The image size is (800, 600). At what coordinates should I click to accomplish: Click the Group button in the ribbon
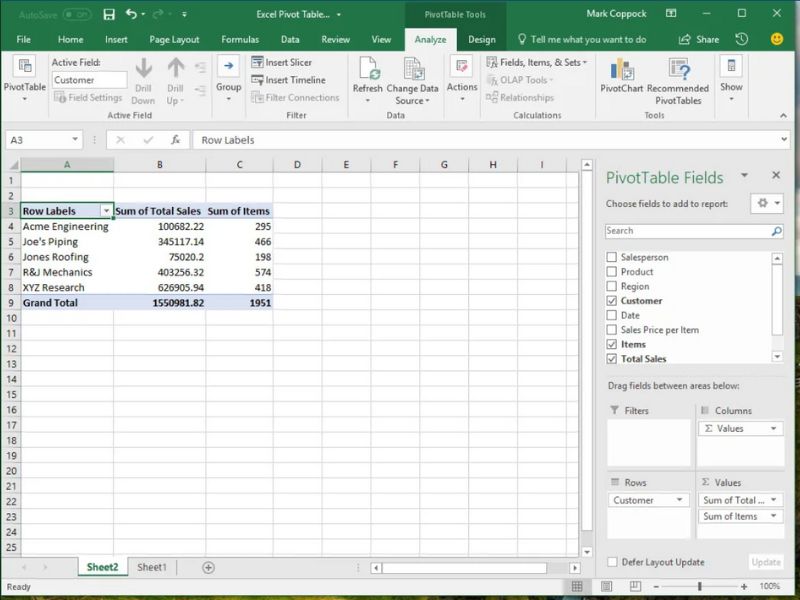(228, 75)
